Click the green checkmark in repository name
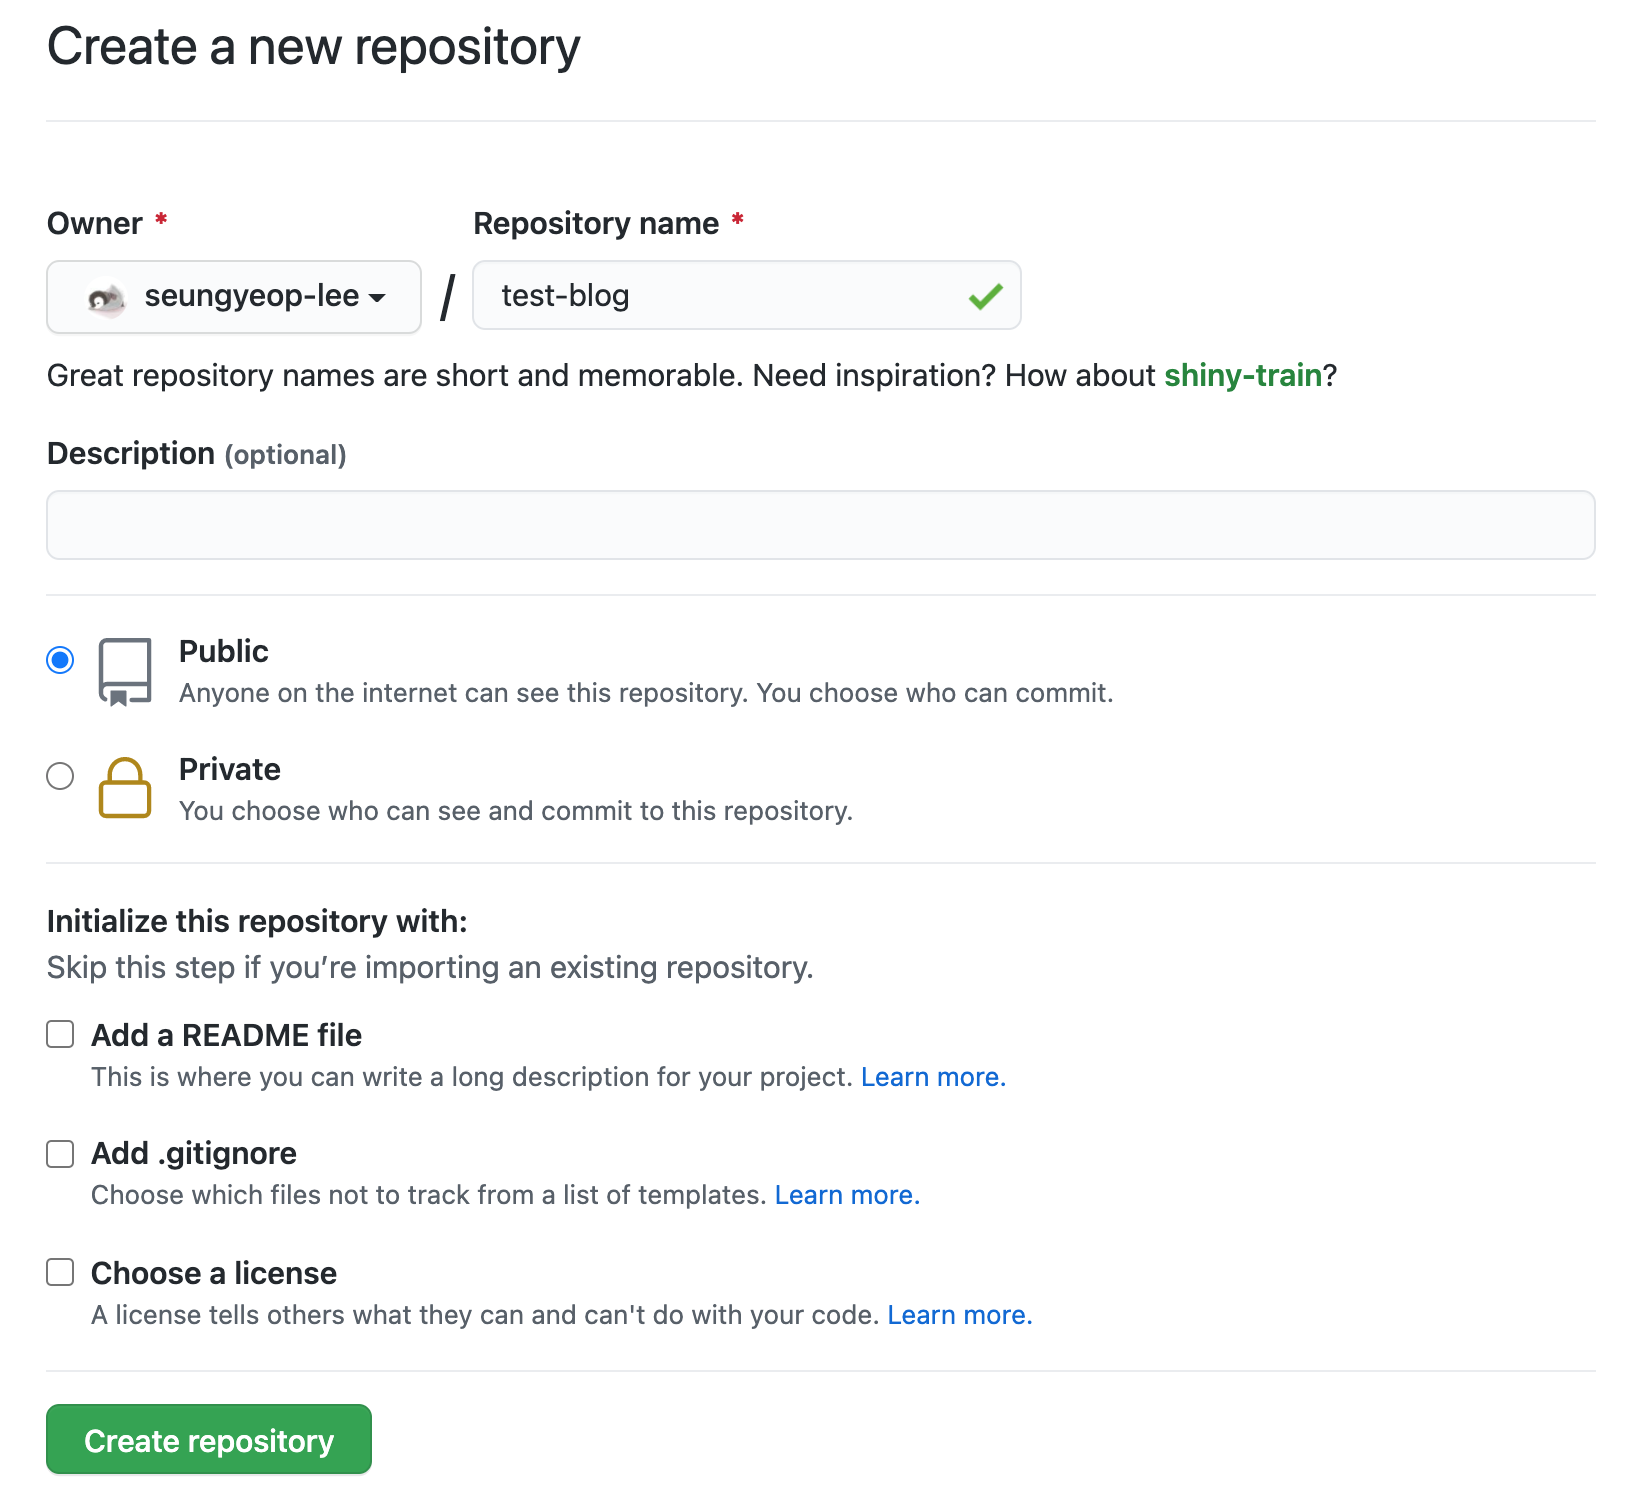The image size is (1626, 1504). [985, 296]
